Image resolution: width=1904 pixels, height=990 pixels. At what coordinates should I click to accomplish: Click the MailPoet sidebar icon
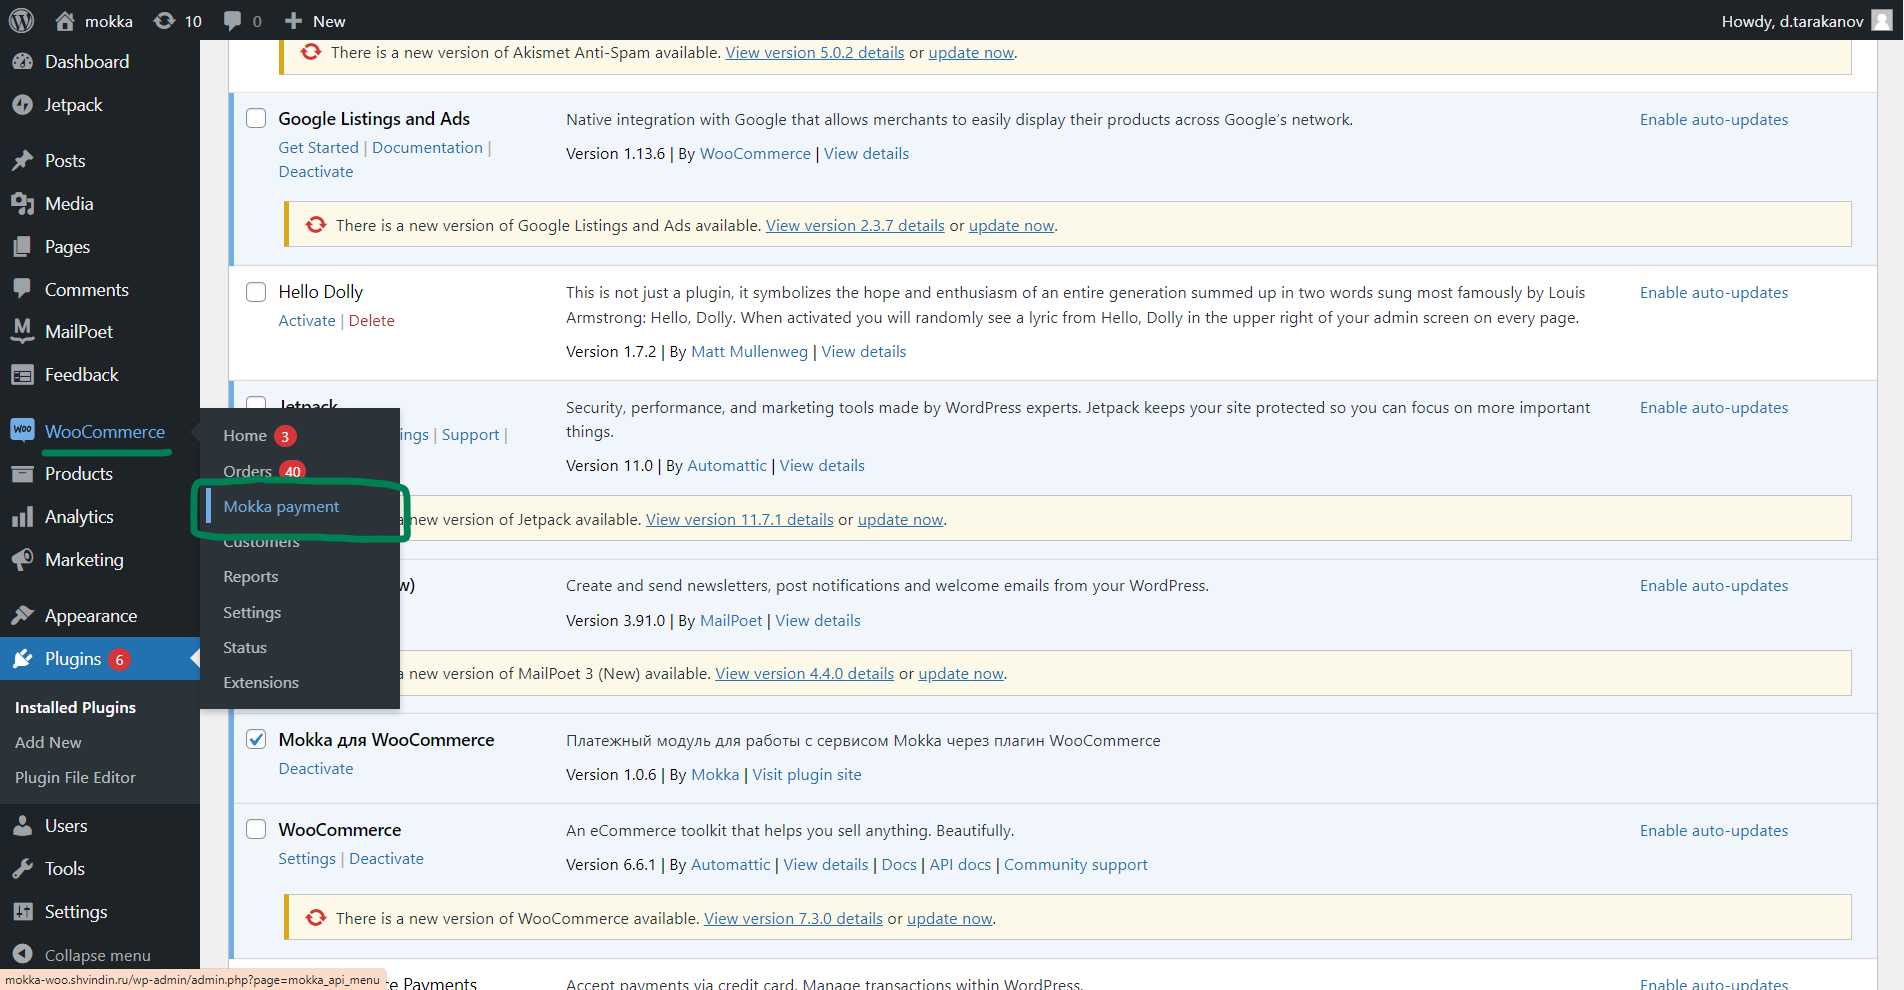(x=22, y=331)
